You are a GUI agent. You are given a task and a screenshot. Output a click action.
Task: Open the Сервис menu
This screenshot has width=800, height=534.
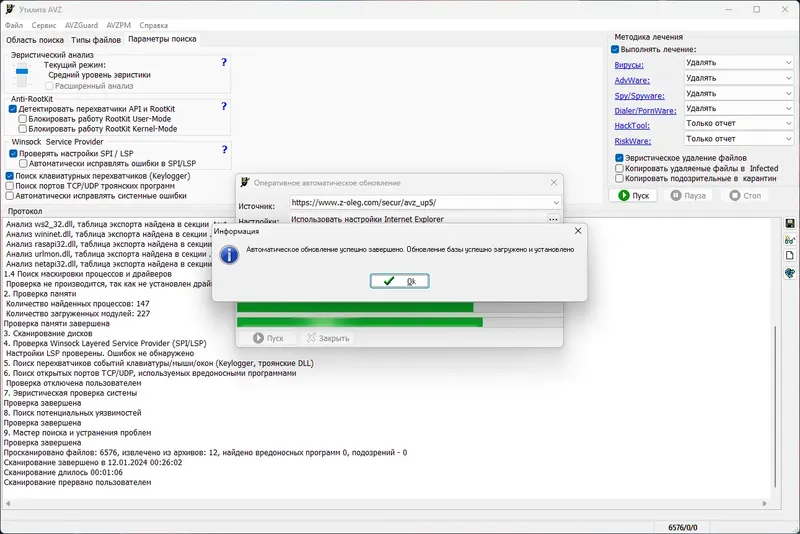[x=44, y=25]
